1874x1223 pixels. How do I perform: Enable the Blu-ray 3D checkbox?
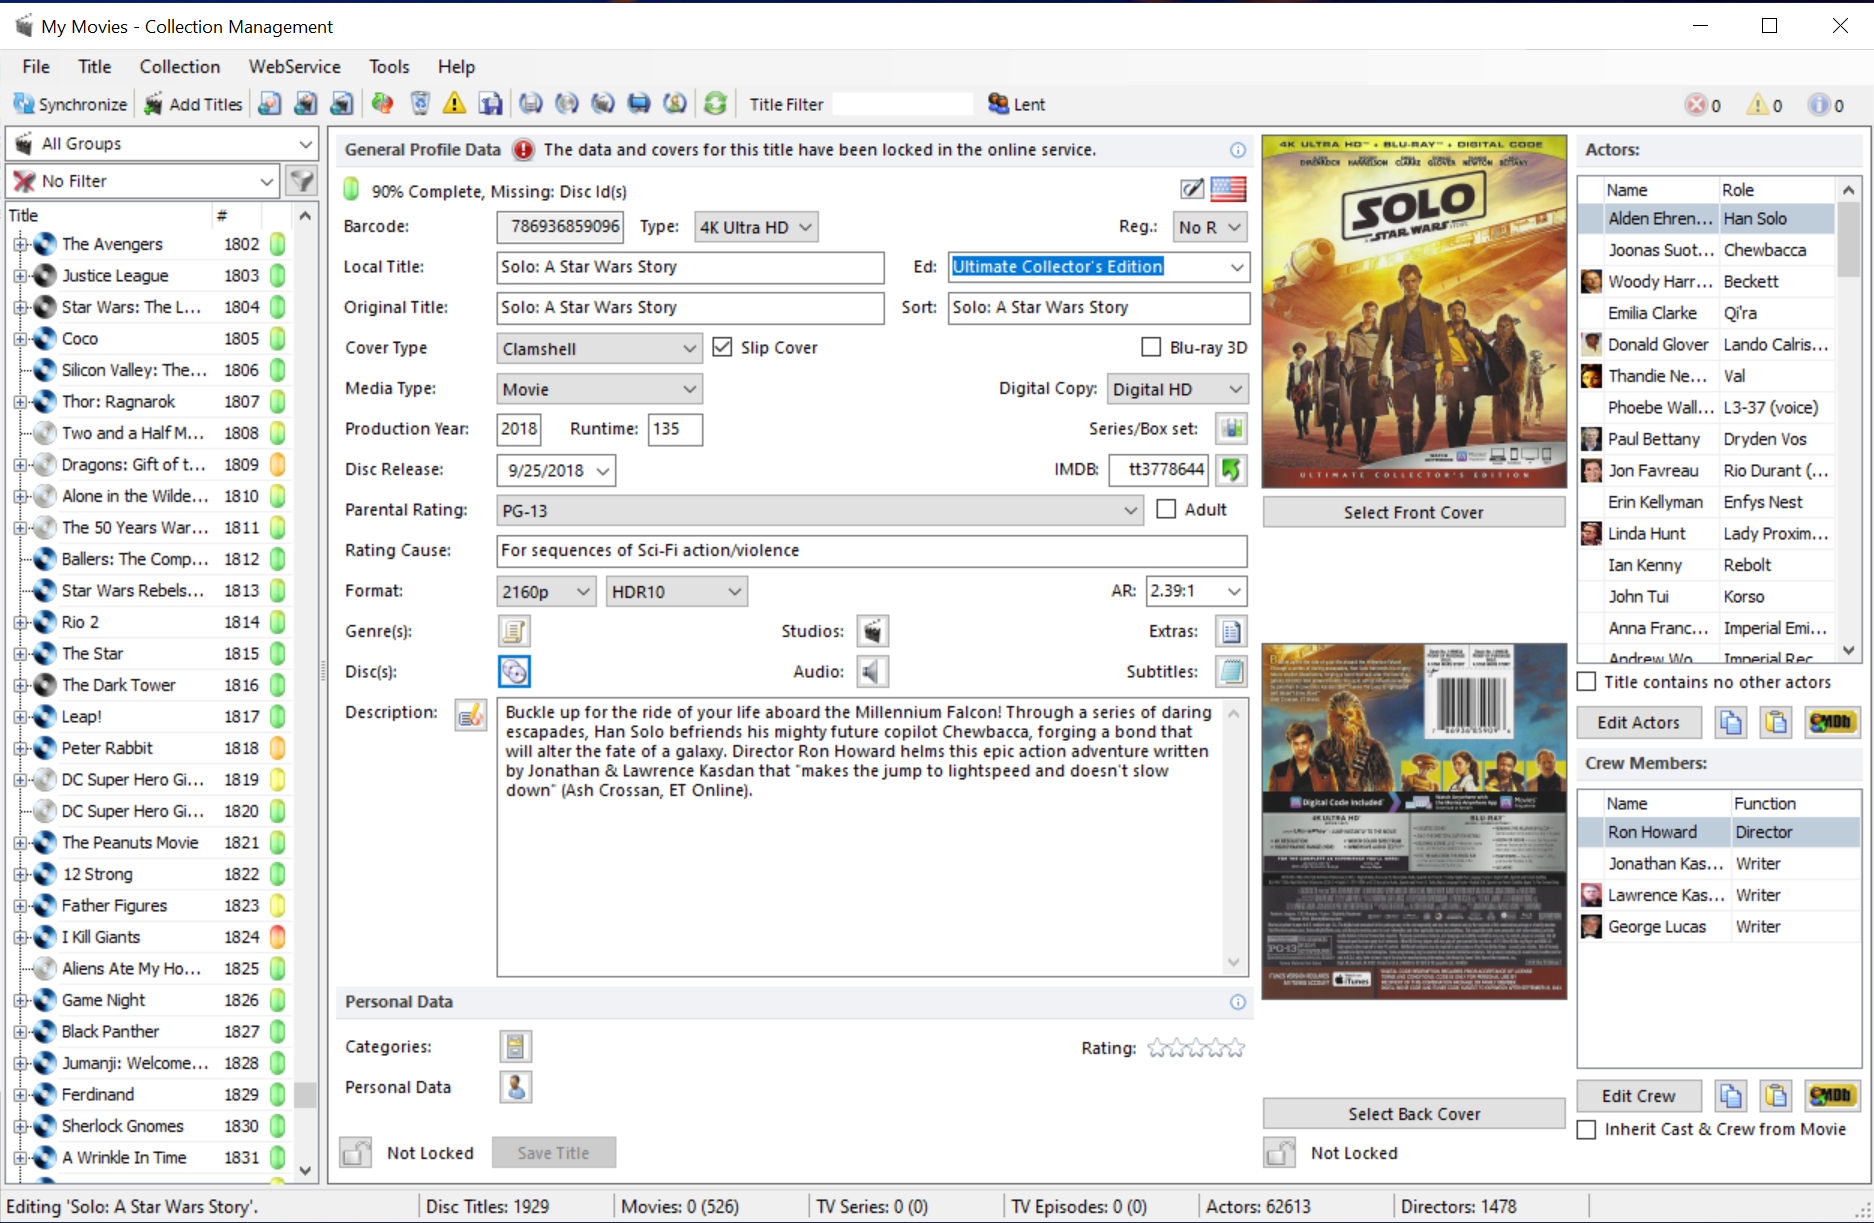coord(1151,347)
